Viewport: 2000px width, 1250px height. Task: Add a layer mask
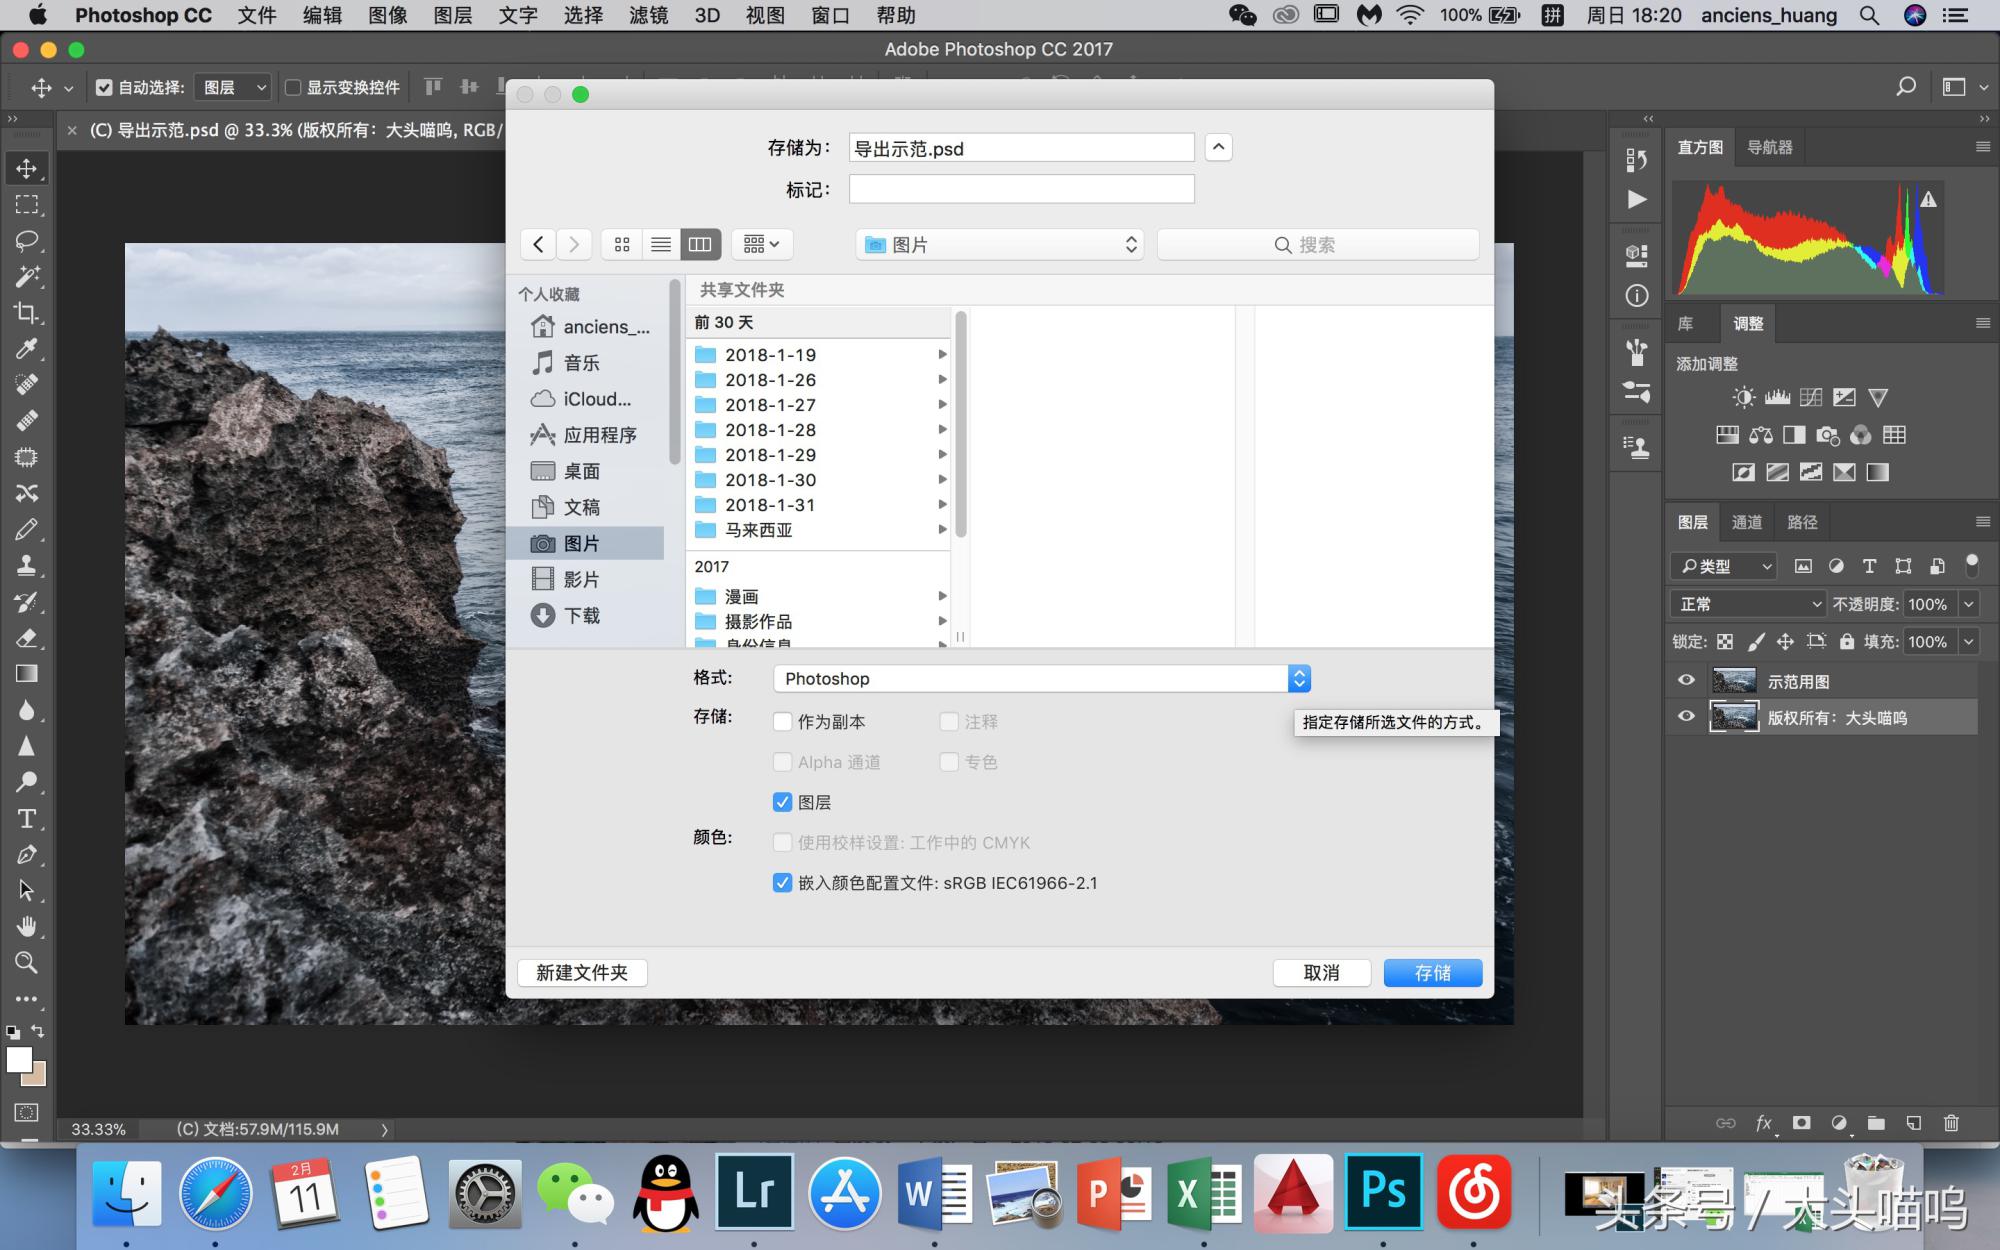pos(1801,1123)
